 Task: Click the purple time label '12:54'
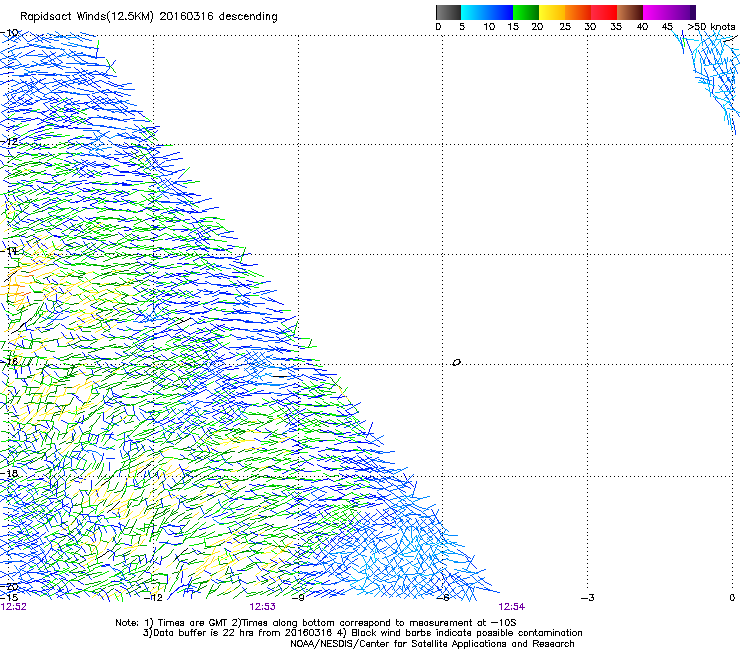coord(512,607)
